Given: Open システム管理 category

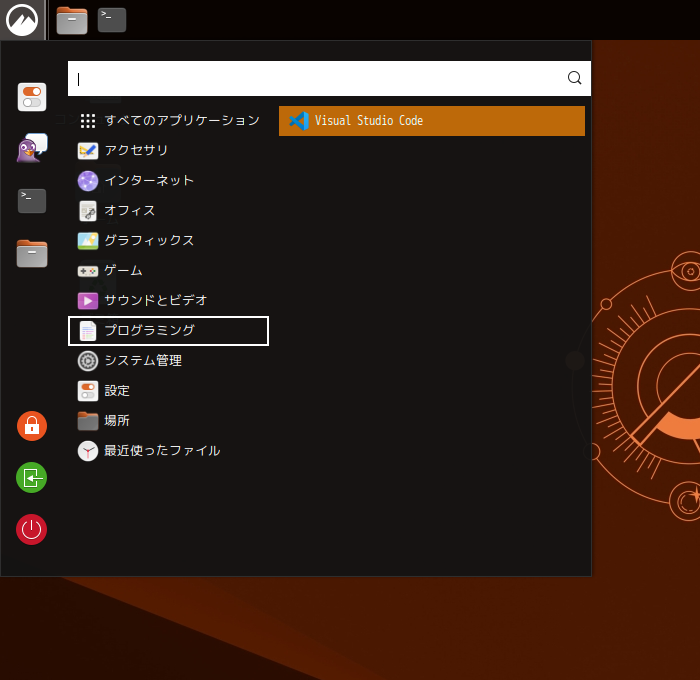Looking at the screenshot, I should click(168, 361).
